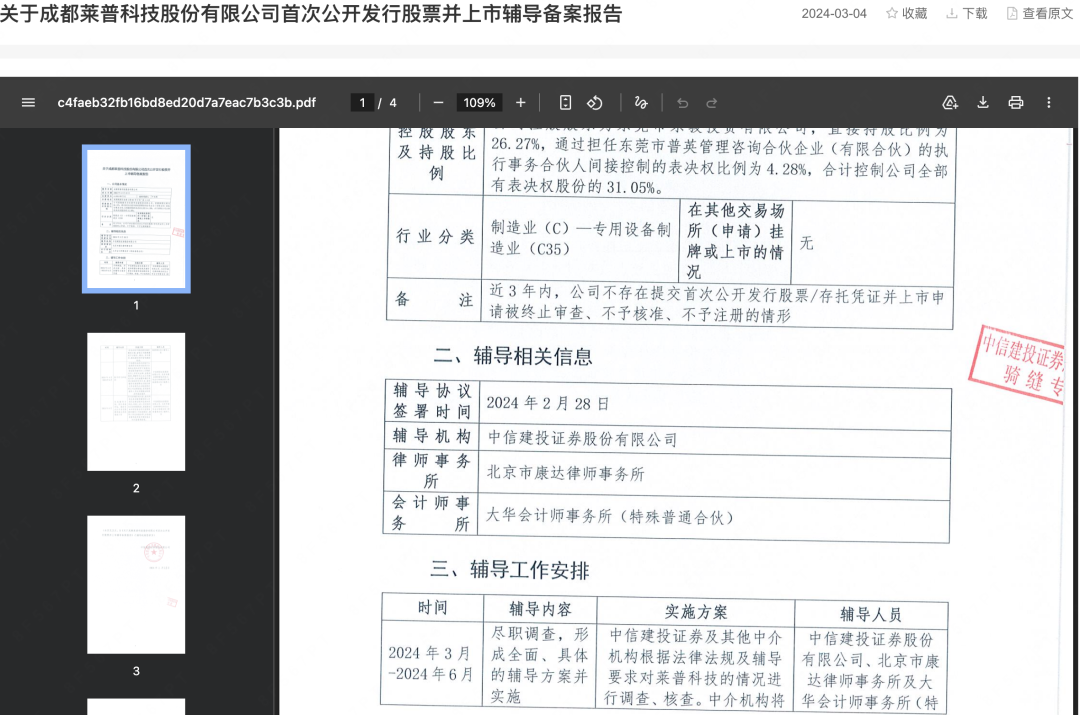Select the page 1 thumbnail

click(x=136, y=219)
